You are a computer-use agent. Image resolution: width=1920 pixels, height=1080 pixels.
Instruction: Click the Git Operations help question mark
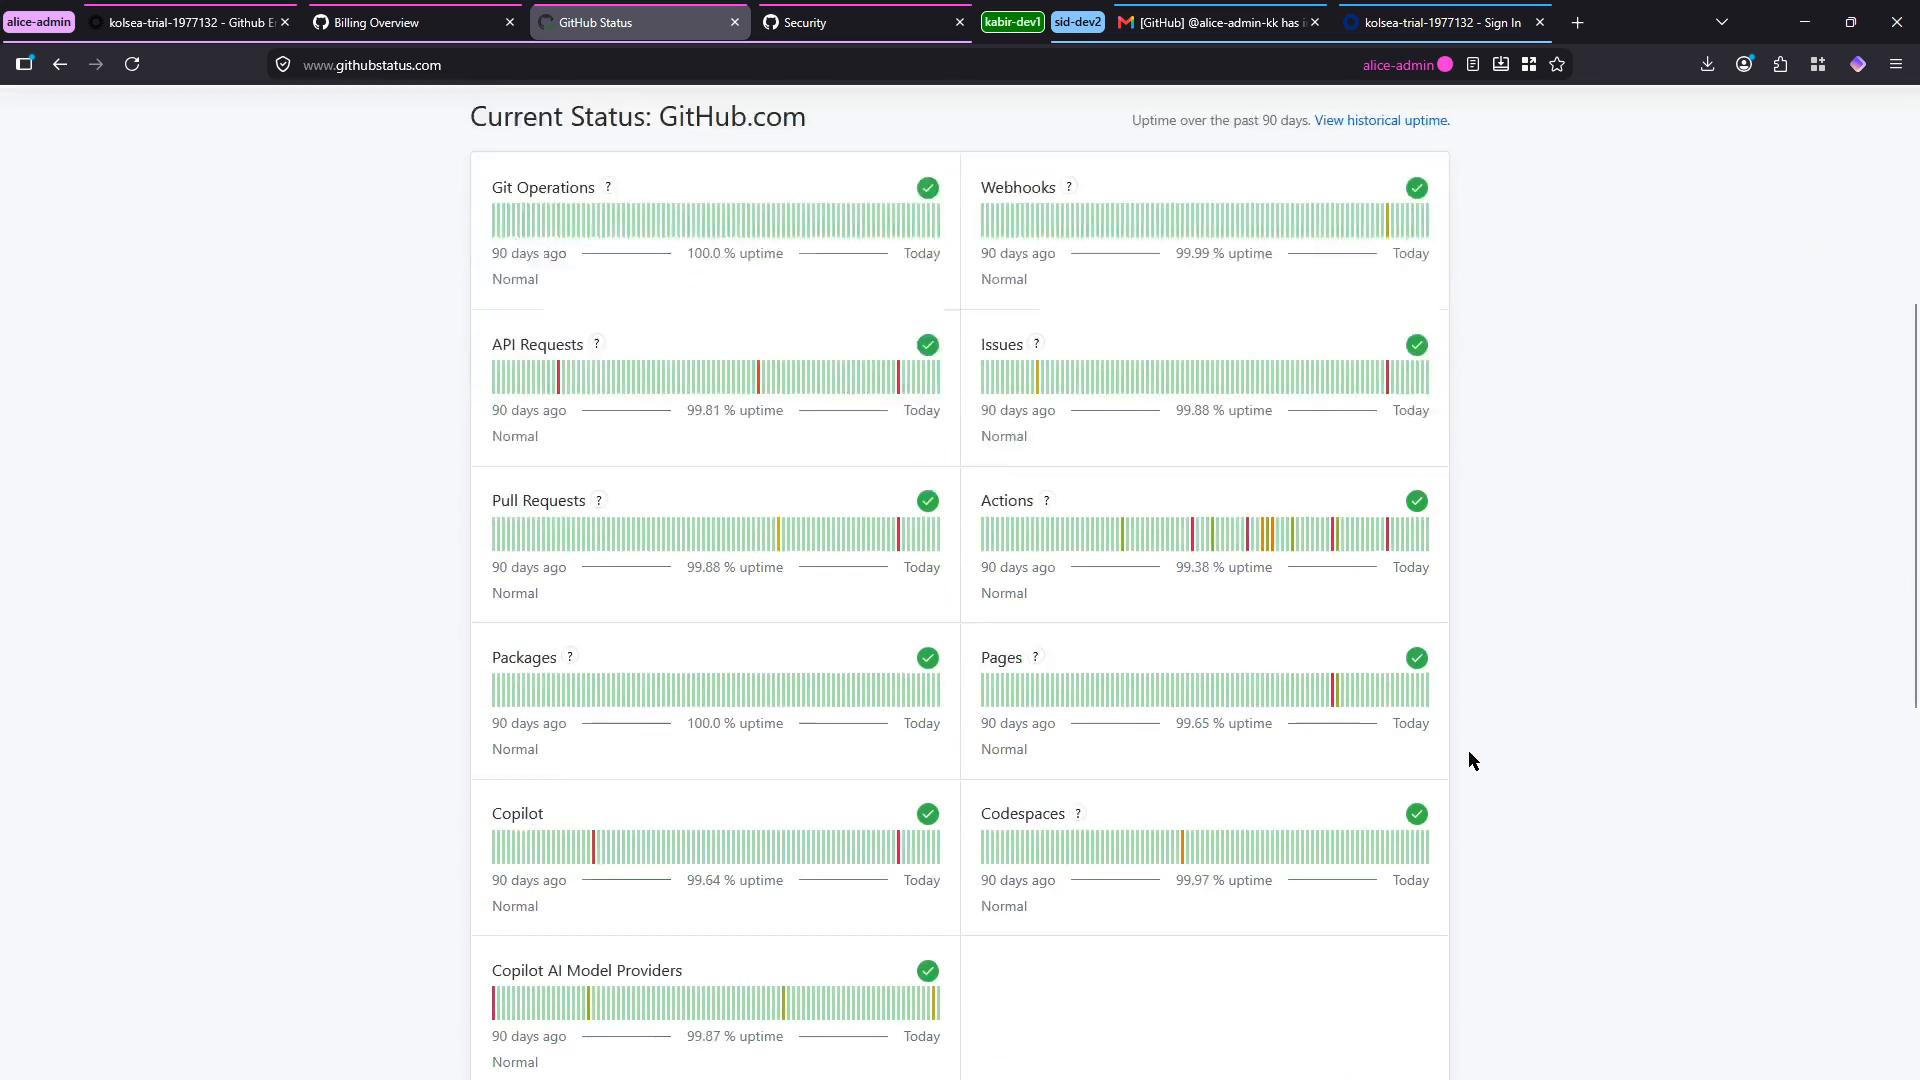coord(608,187)
